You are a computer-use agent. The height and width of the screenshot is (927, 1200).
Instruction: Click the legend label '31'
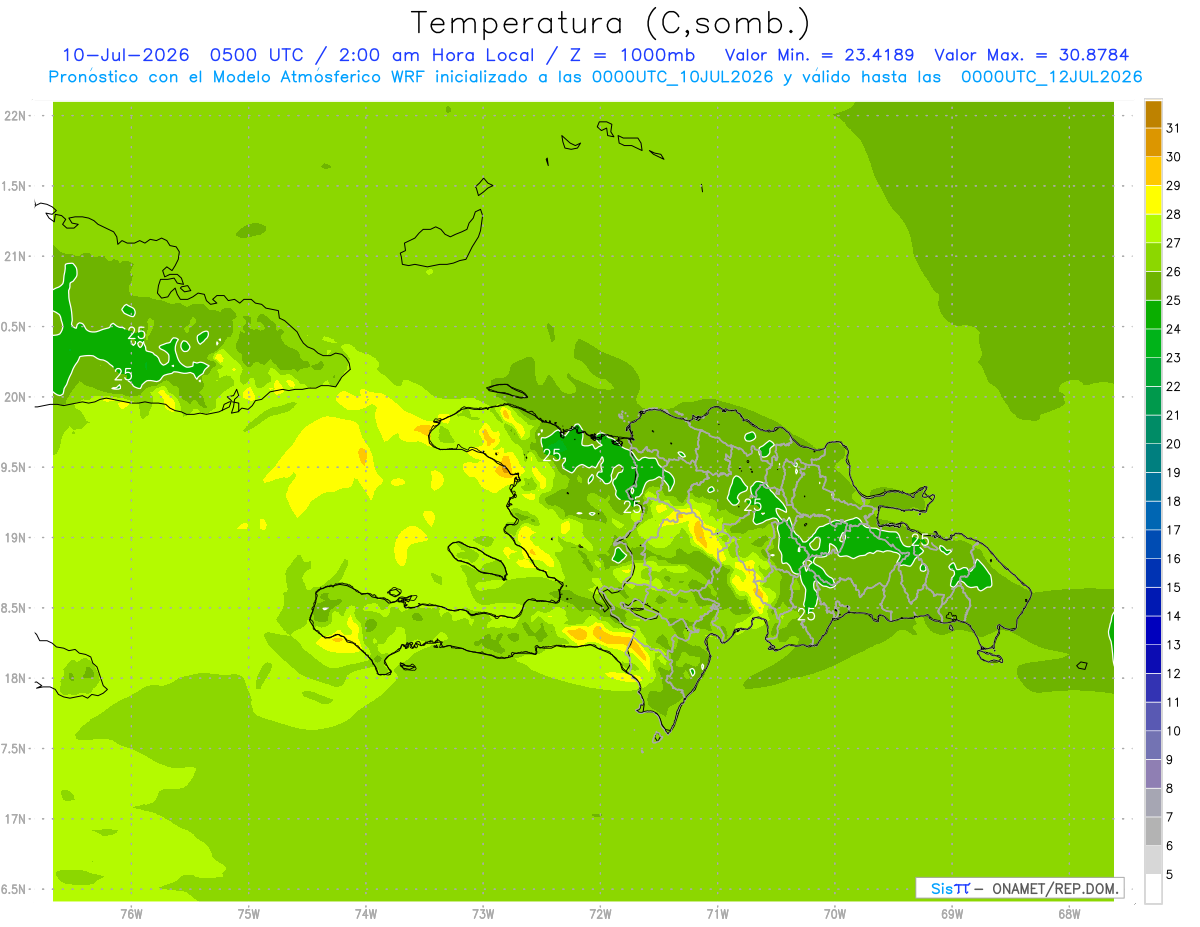[x=1174, y=128]
